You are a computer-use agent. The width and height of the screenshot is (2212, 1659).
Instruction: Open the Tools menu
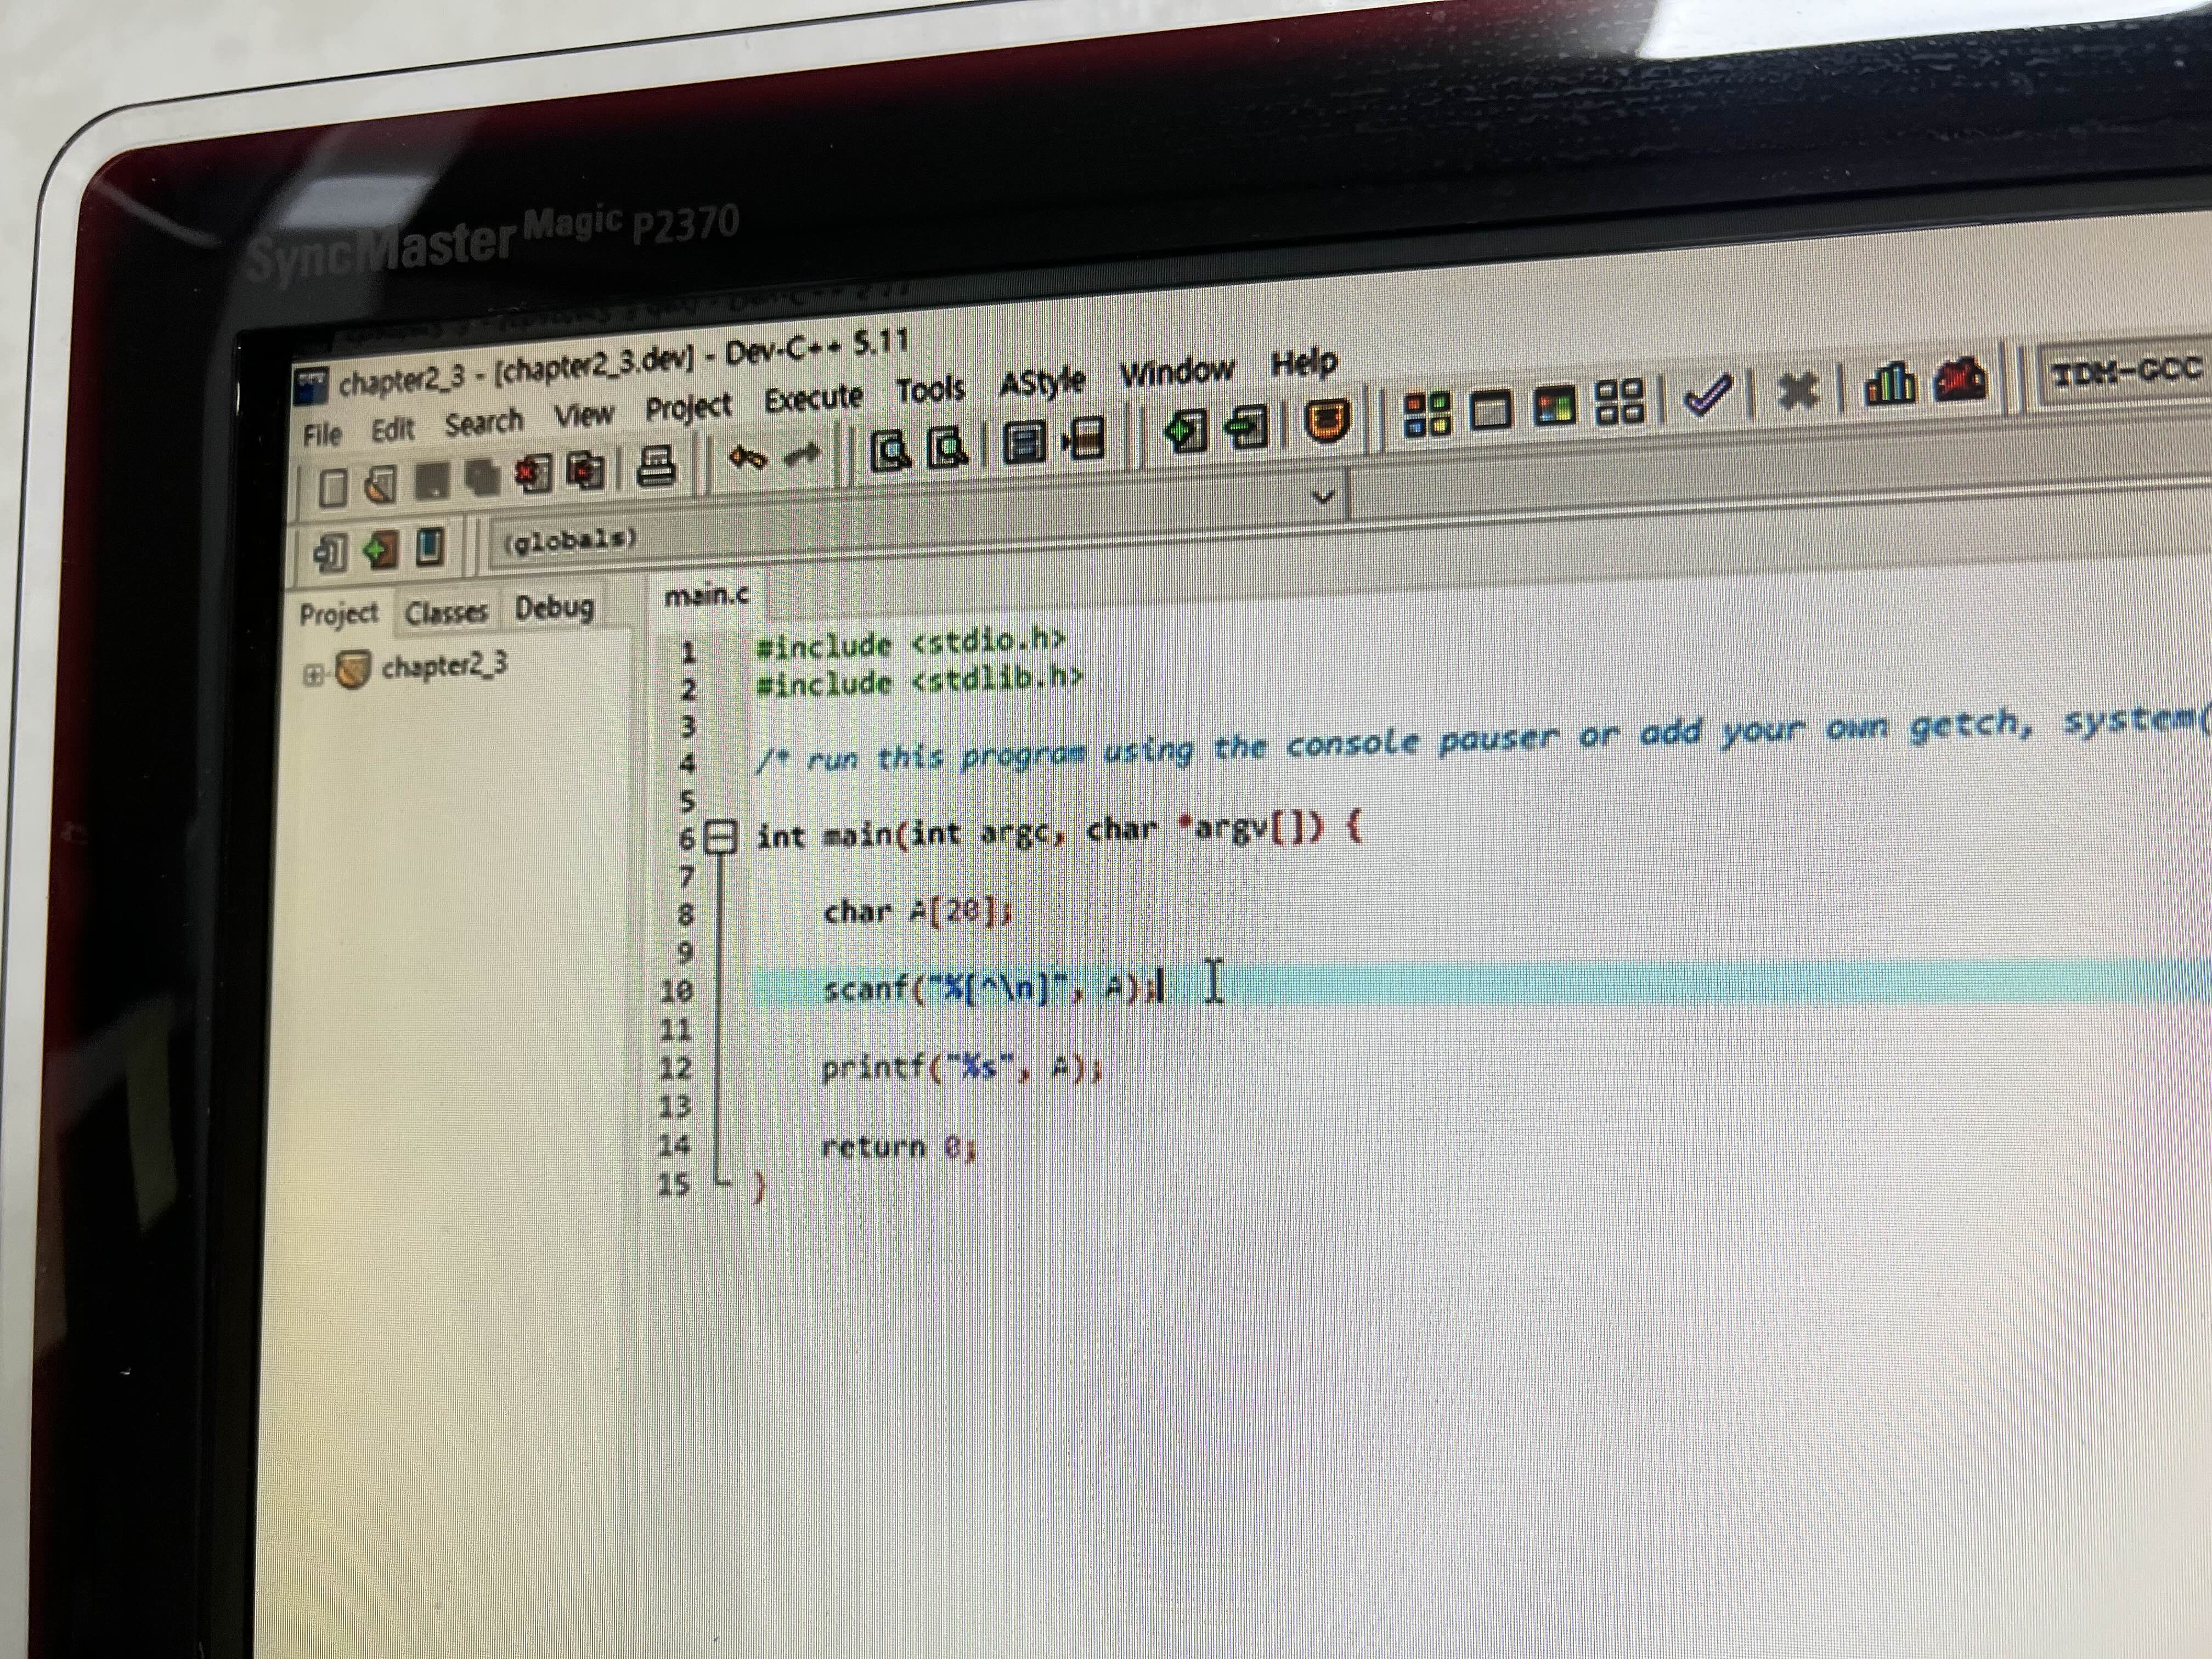pyautogui.click(x=930, y=389)
